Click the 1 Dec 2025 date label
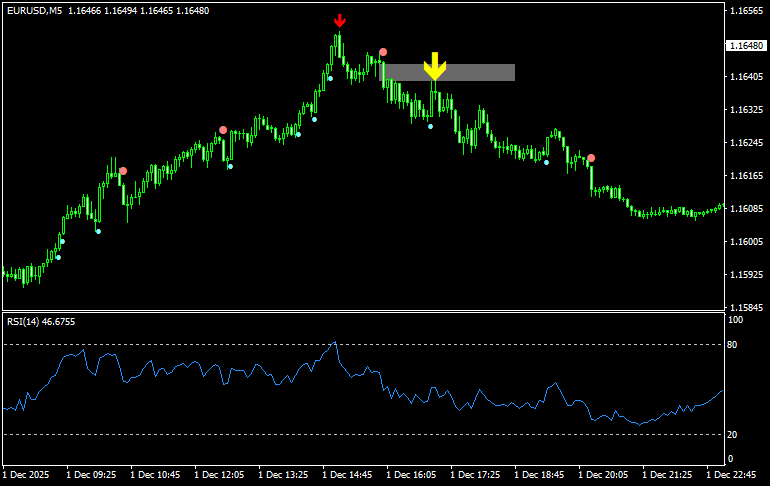Image resolution: width=770 pixels, height=486 pixels. (27, 474)
